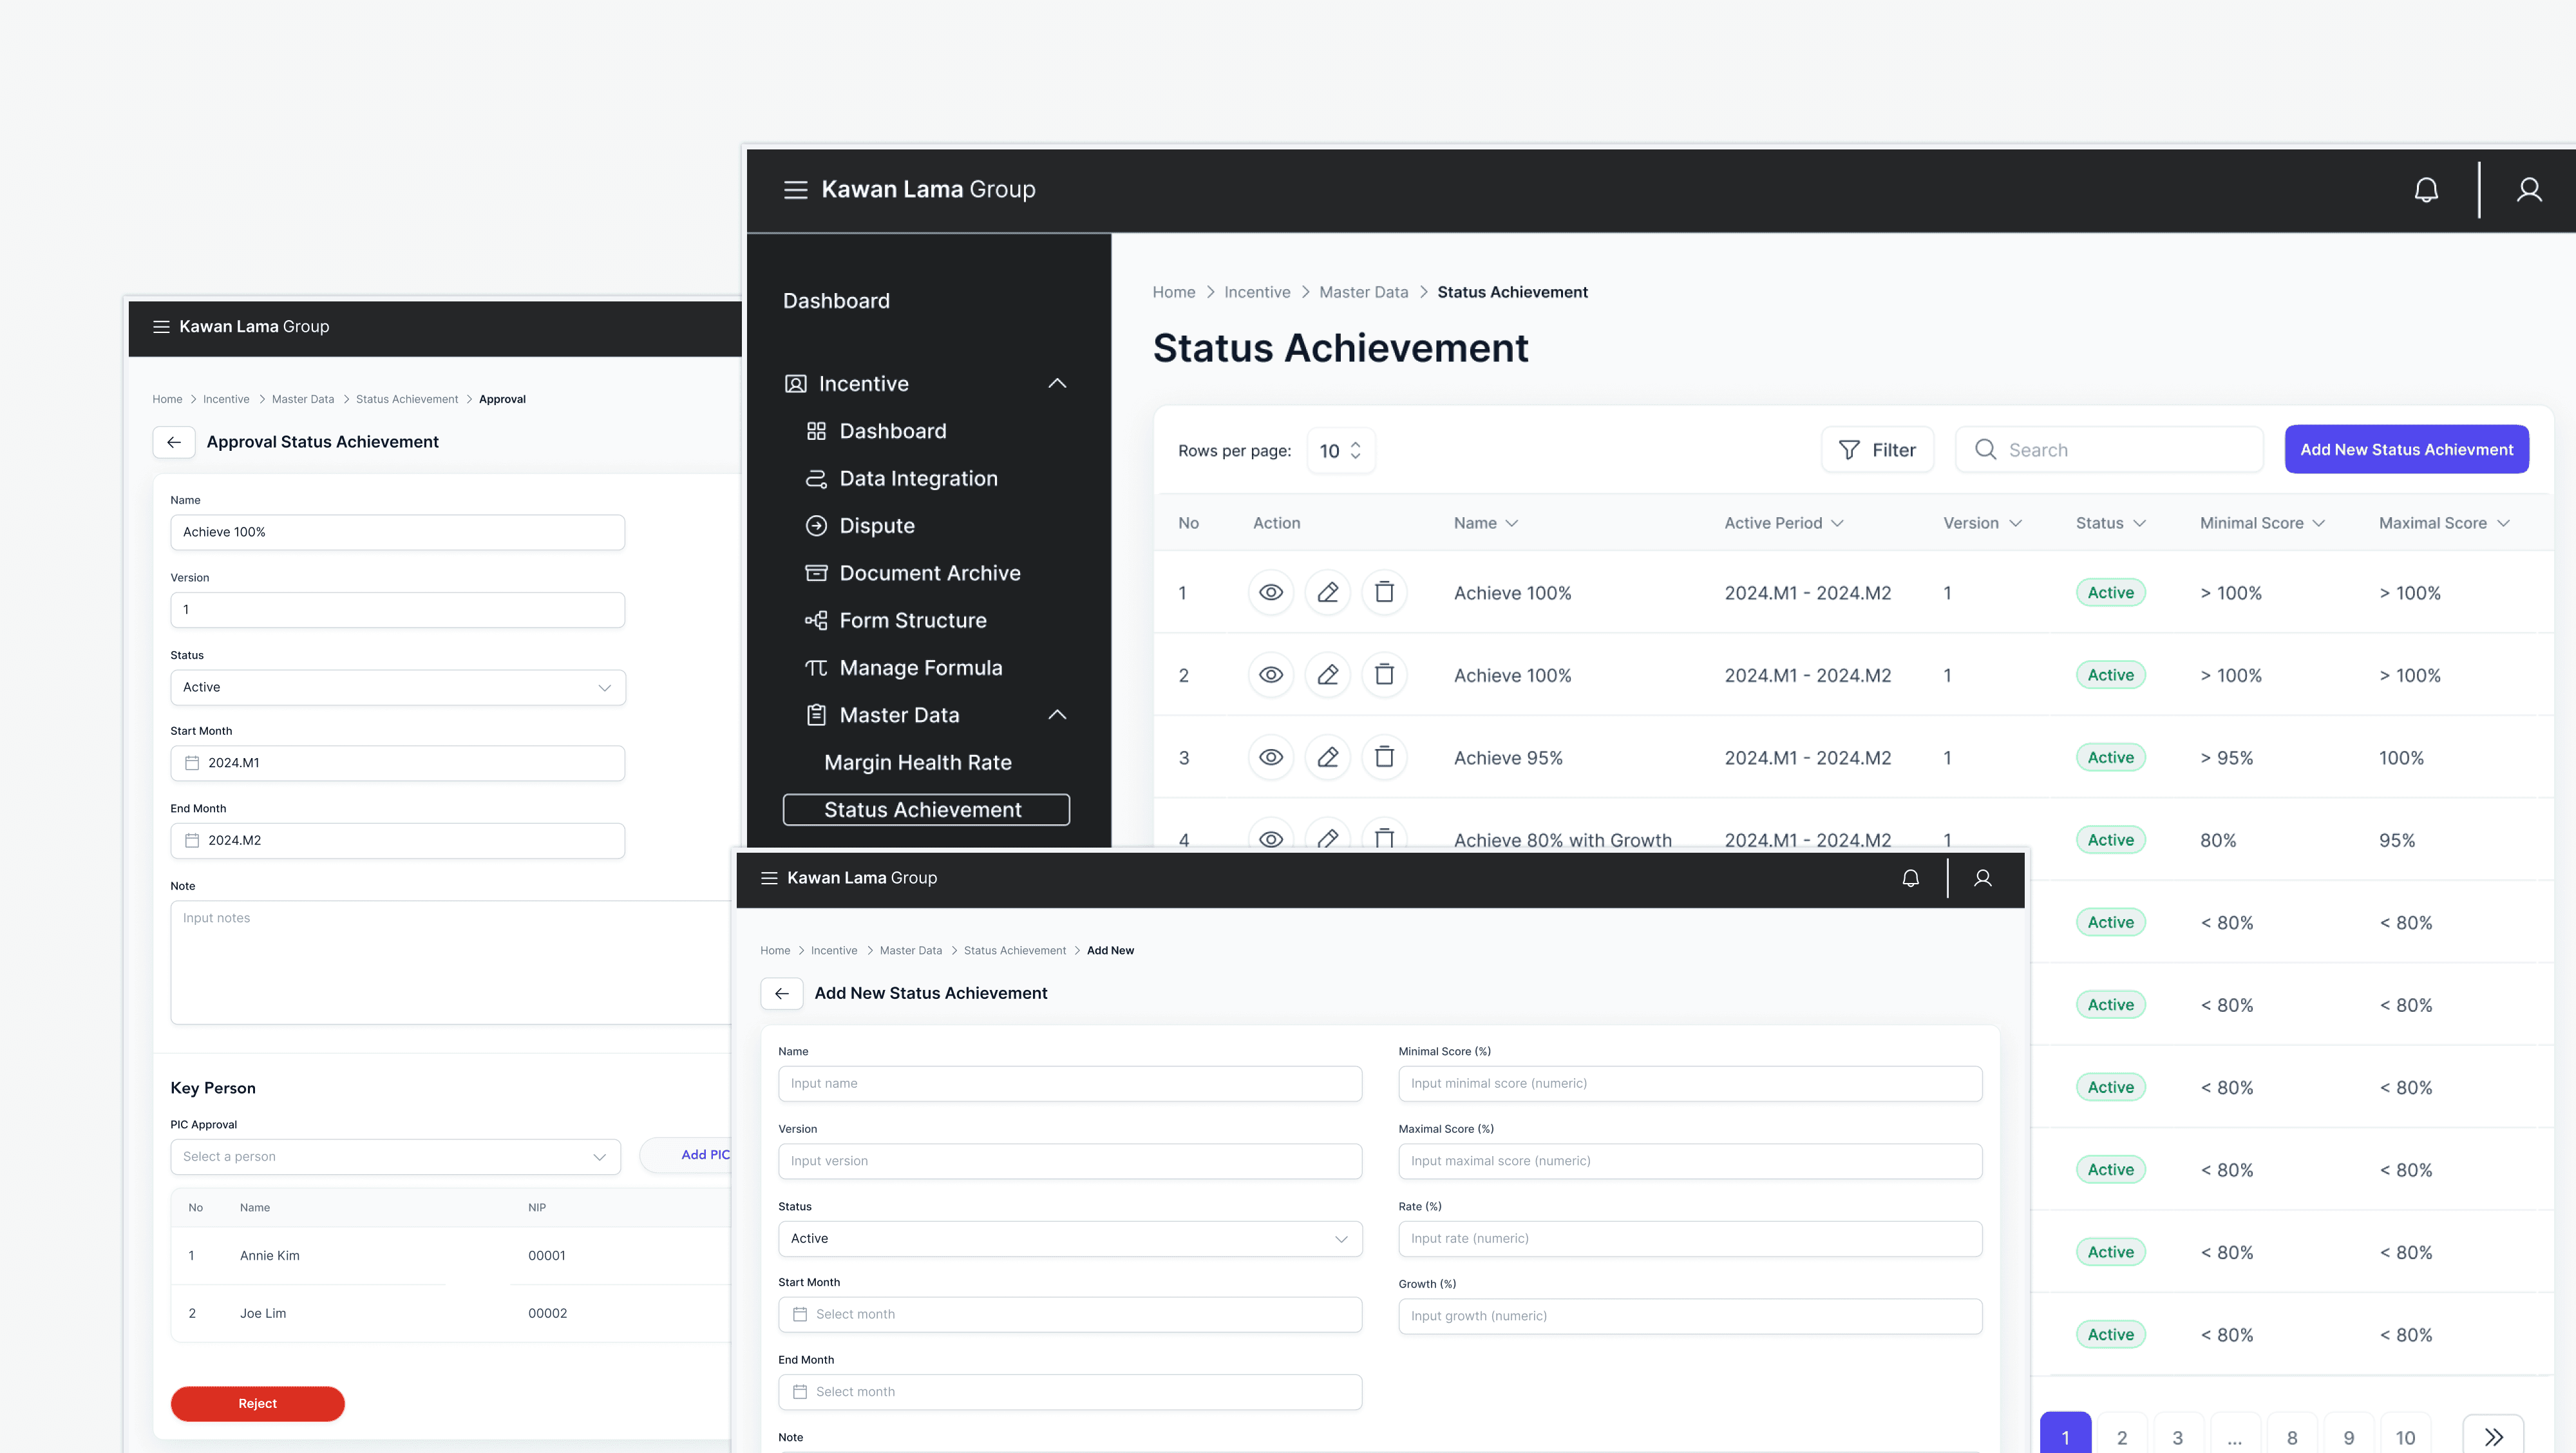This screenshot has height=1453, width=2576.
Task: Delete the Achieve 80% with Growth entry
Action: point(1384,839)
